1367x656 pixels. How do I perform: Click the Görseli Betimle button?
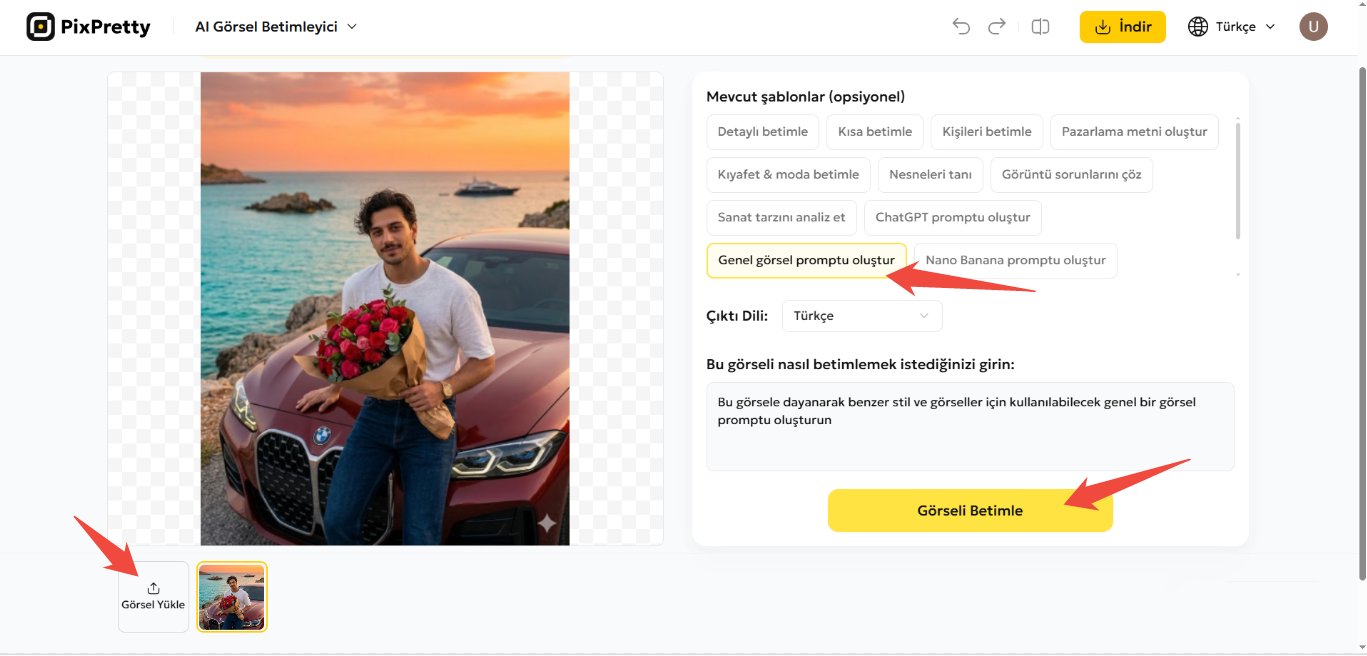pos(969,510)
